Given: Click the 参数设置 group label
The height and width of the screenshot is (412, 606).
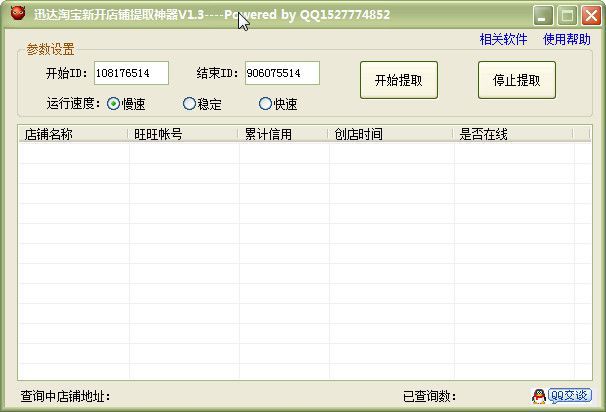Looking at the screenshot, I should (50, 49).
